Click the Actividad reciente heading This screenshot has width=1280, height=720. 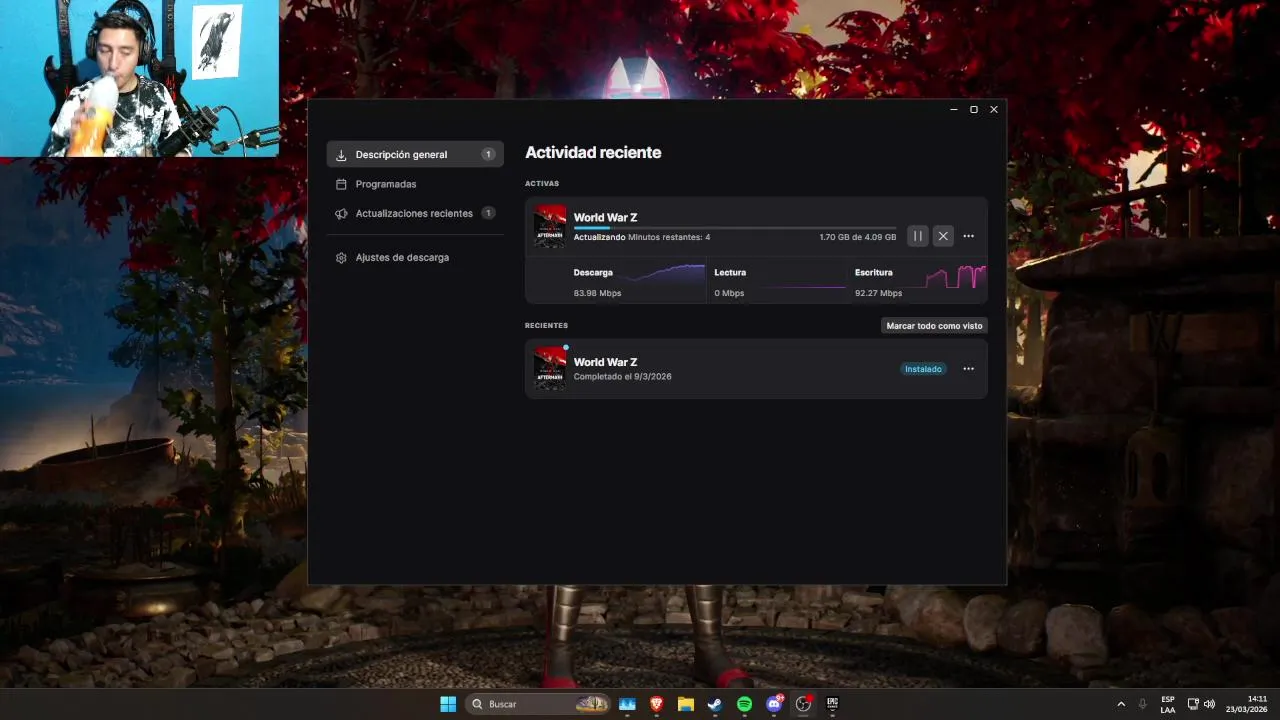tap(593, 153)
